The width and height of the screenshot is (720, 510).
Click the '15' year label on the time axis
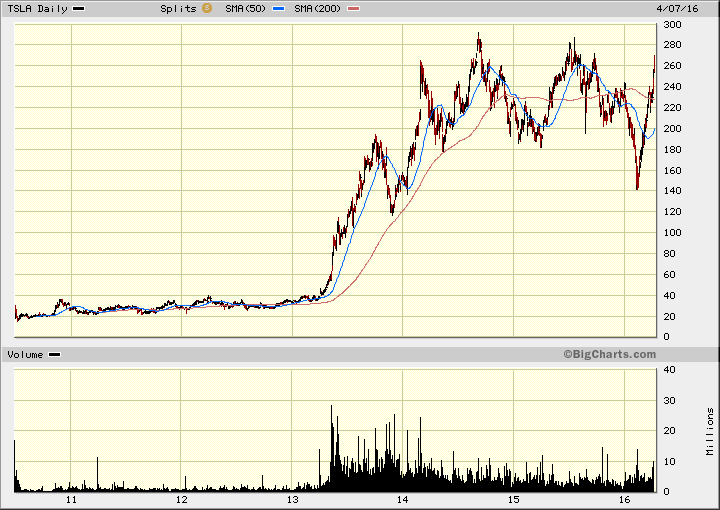tap(513, 499)
